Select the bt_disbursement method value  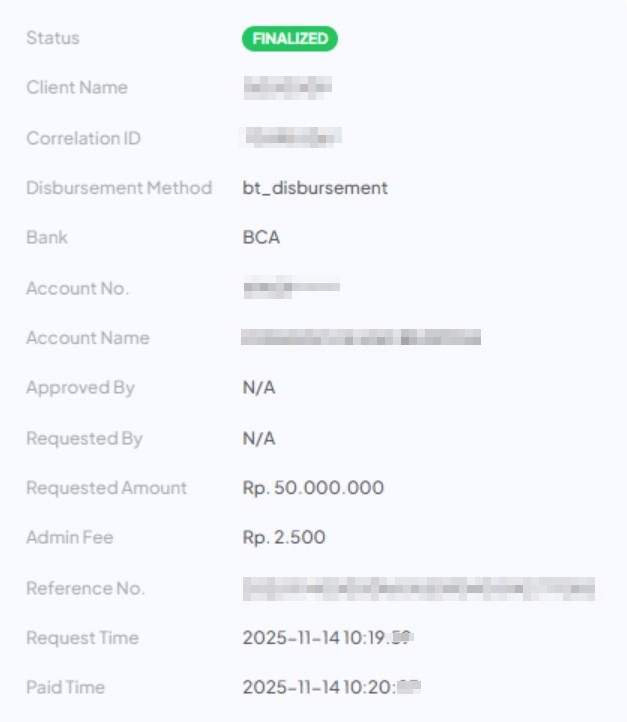pos(315,188)
